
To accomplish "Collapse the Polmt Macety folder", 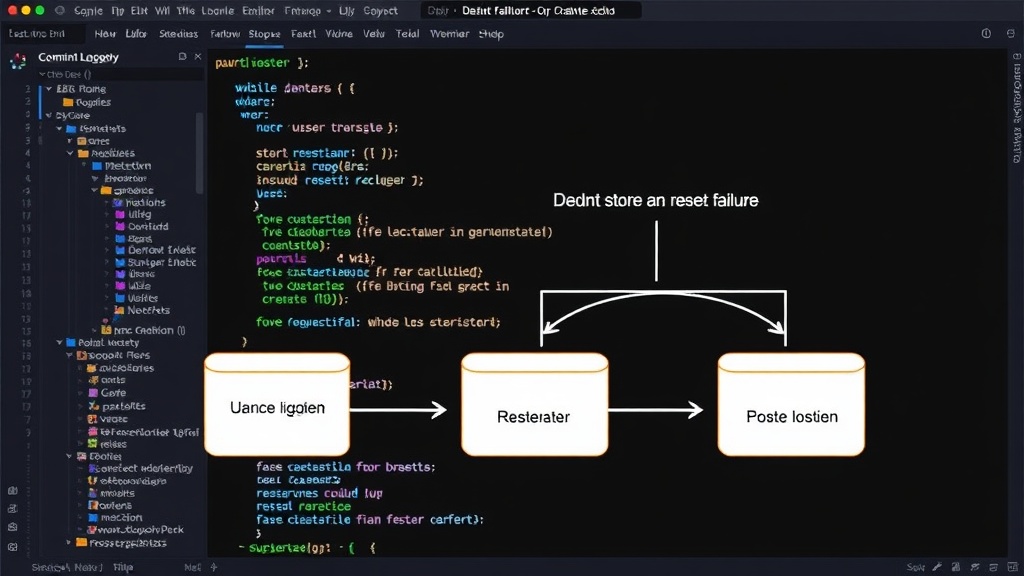I will 59,342.
